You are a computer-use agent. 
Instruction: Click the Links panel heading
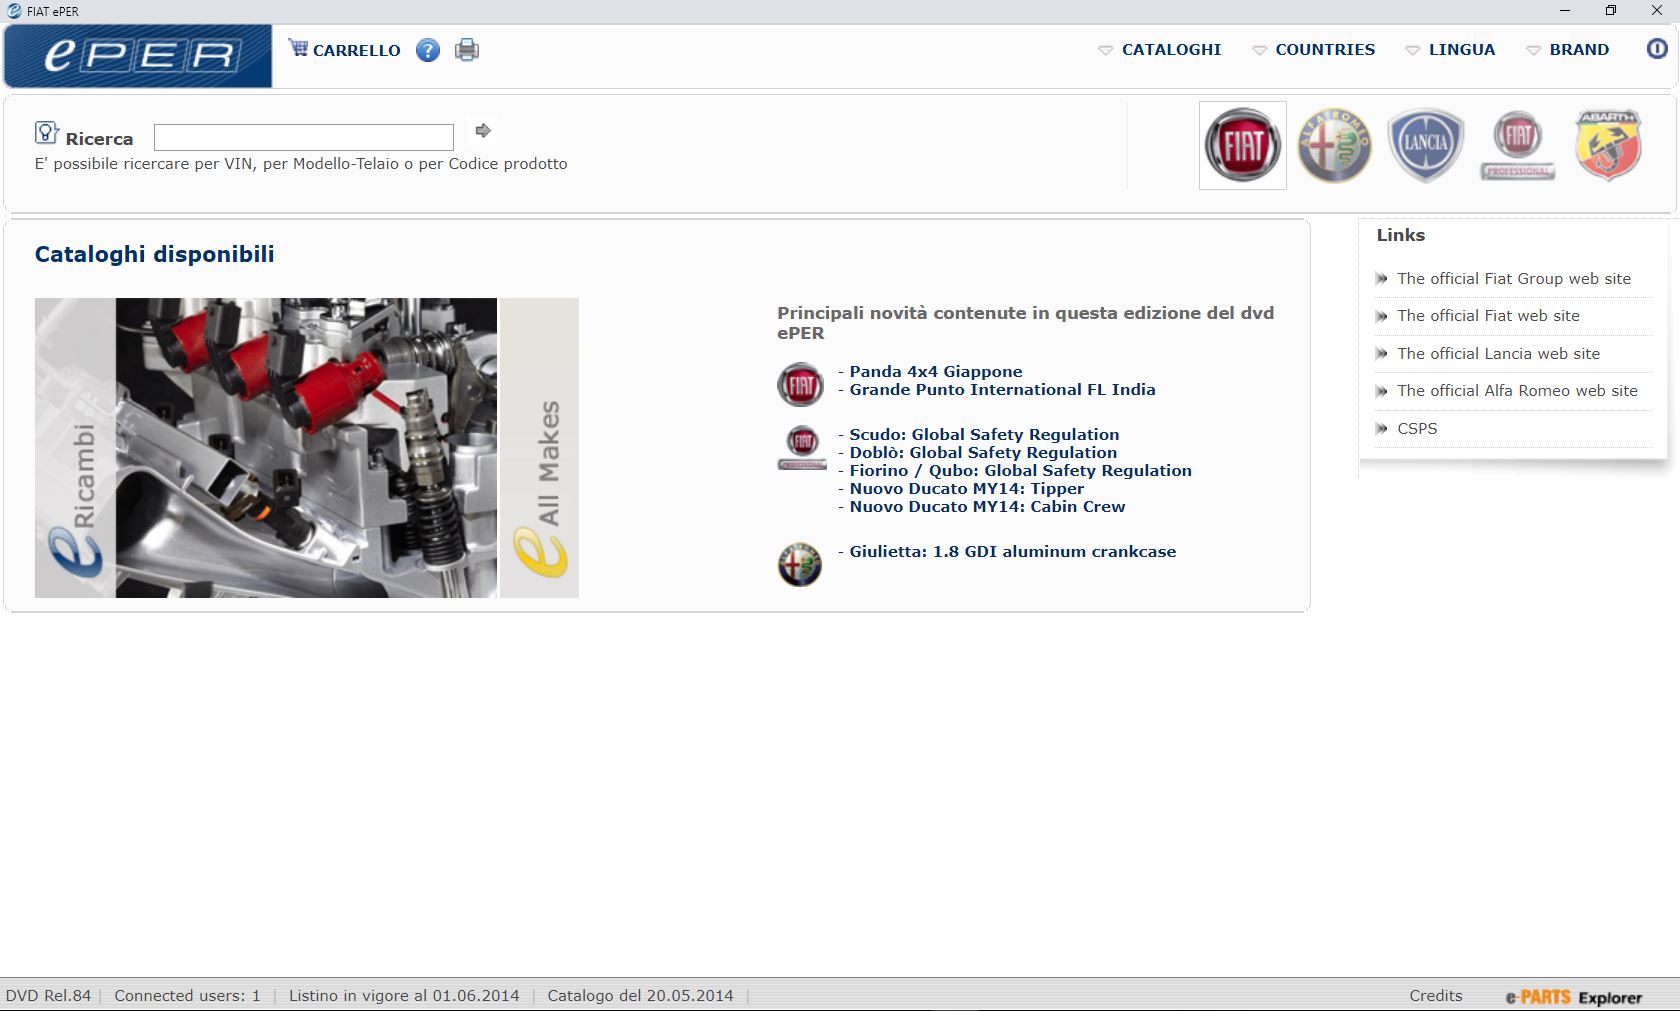tap(1400, 235)
